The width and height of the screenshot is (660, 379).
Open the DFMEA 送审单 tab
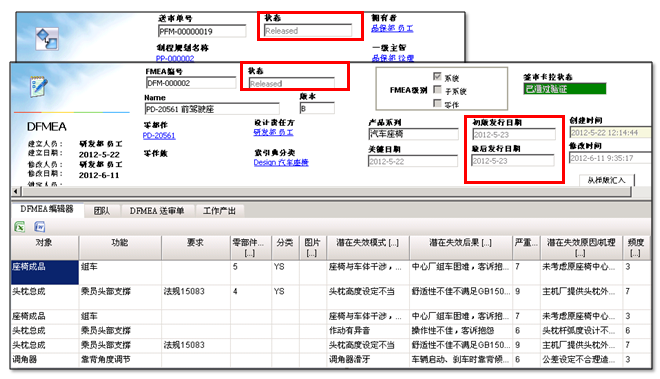pos(157,211)
